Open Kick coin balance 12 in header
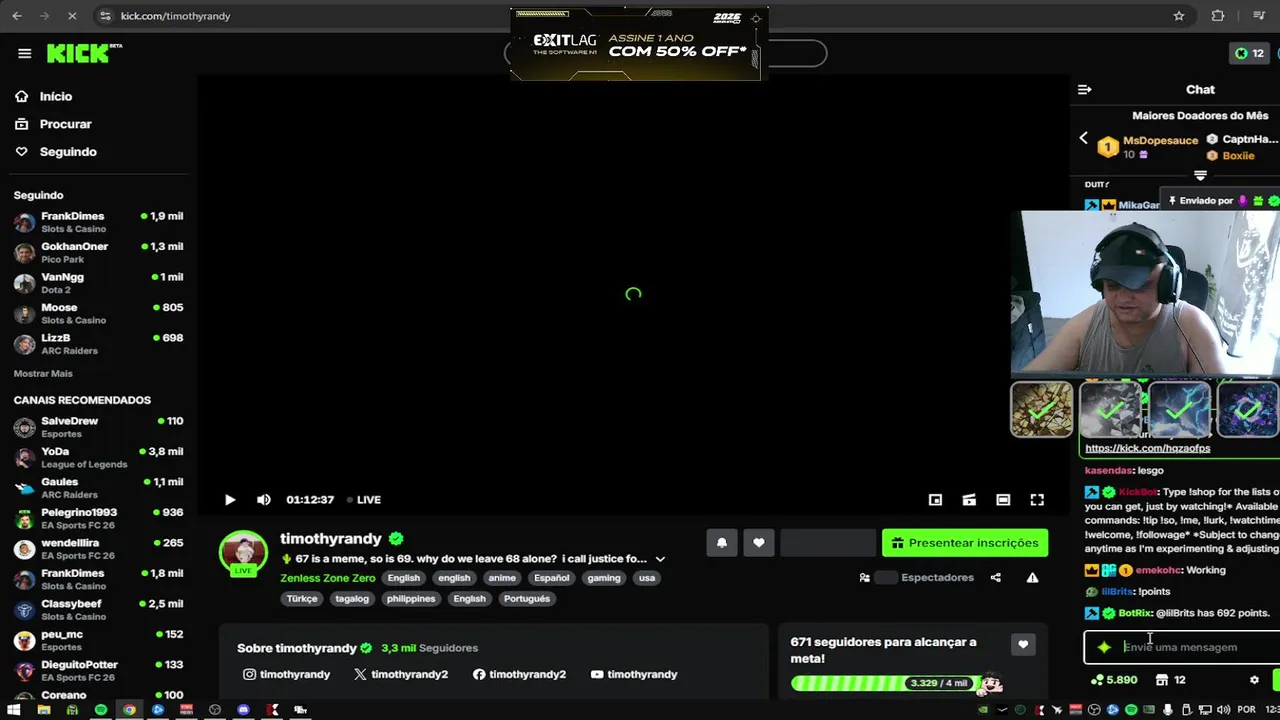 point(1249,53)
